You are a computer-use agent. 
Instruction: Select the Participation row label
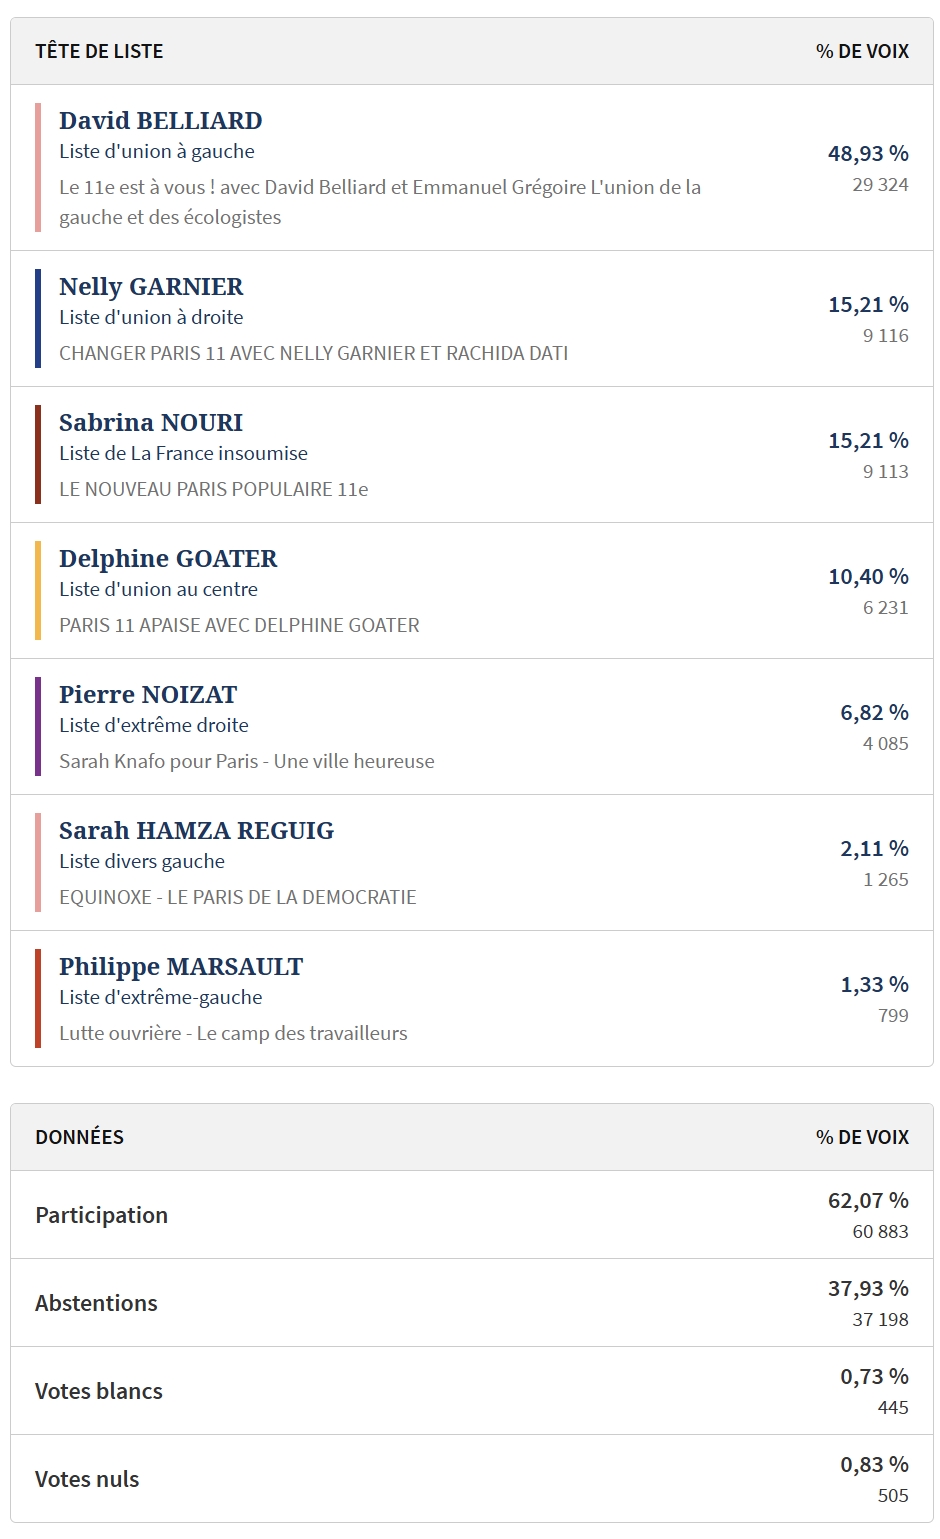102,1215
